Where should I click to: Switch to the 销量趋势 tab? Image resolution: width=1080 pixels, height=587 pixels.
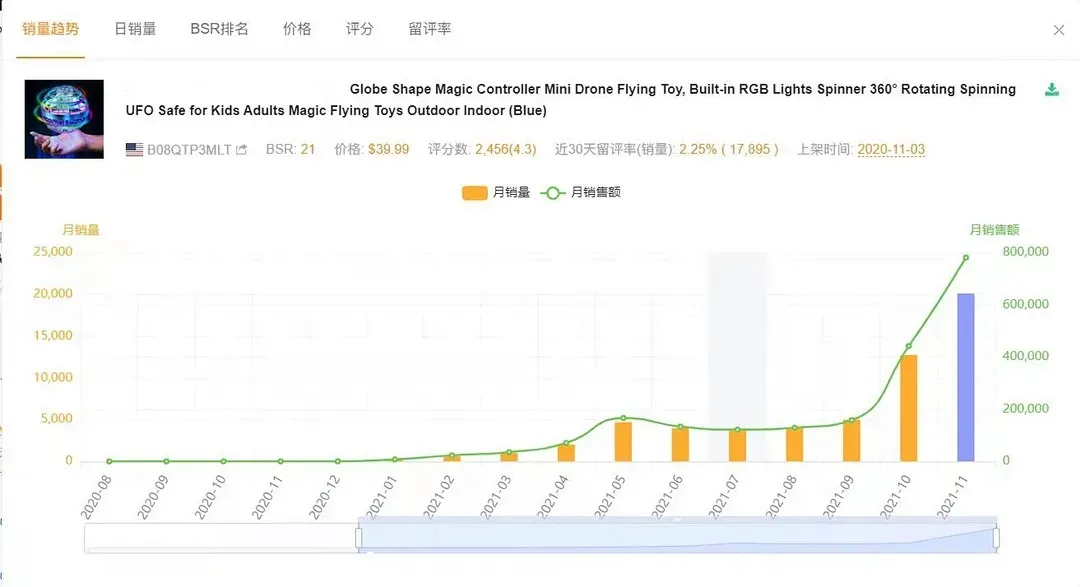click(50, 29)
